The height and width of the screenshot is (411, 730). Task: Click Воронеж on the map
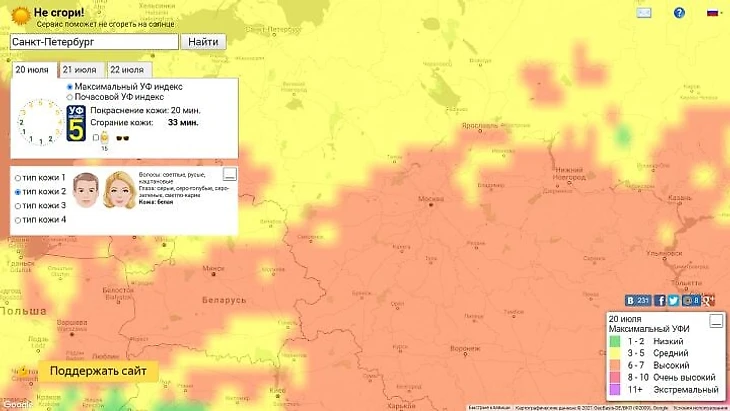[x=465, y=349]
